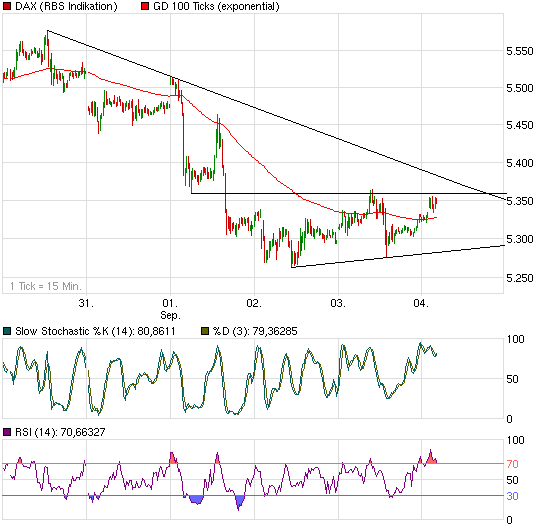Click the olive %D (3) legend swatch
The image size is (545, 528).
(205, 331)
